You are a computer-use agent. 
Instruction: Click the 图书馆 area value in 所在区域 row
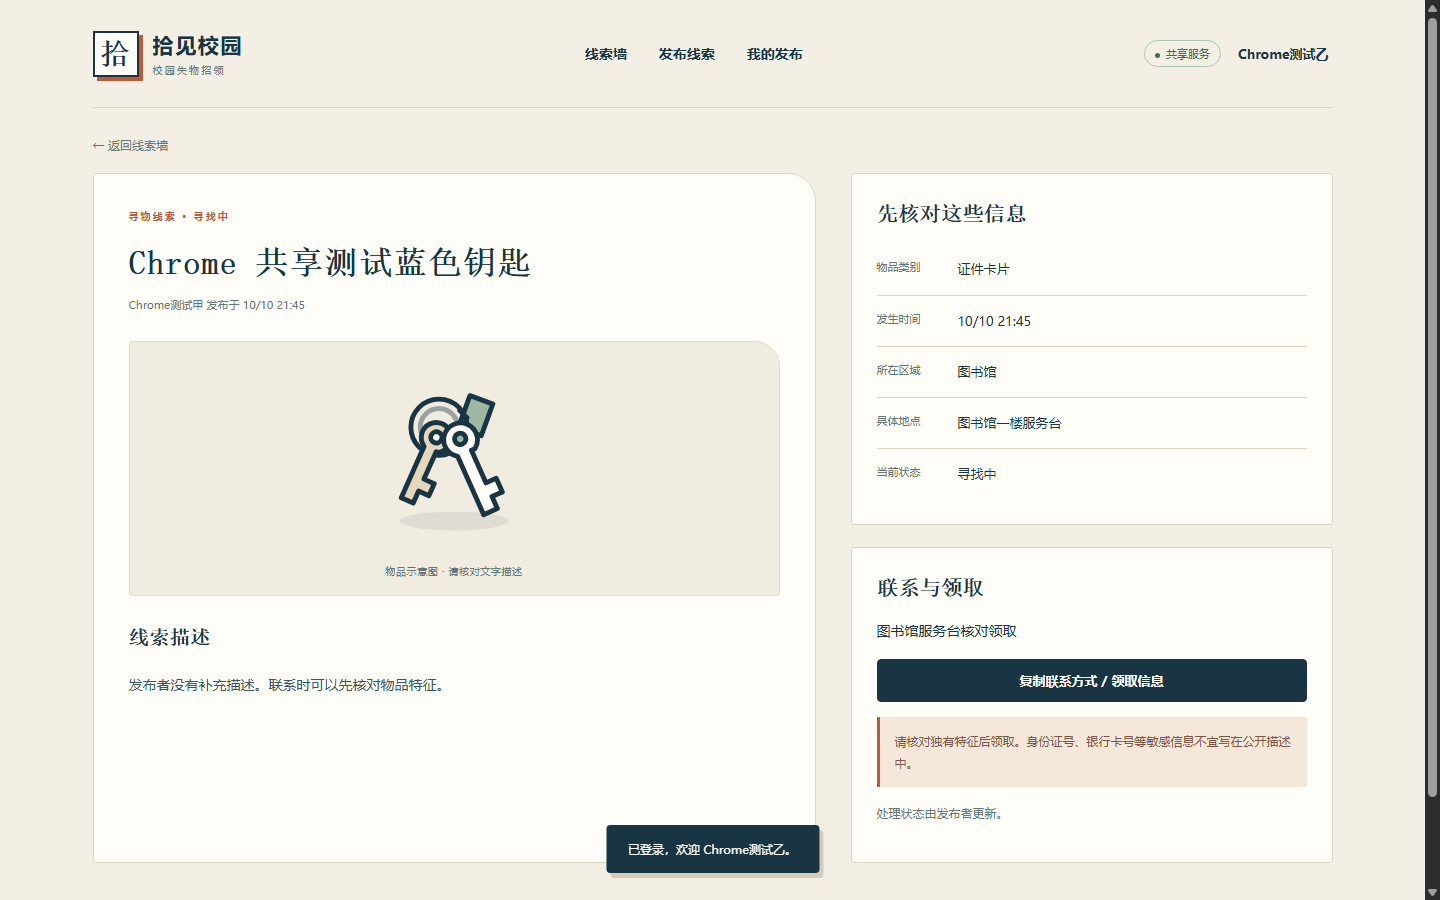(977, 372)
